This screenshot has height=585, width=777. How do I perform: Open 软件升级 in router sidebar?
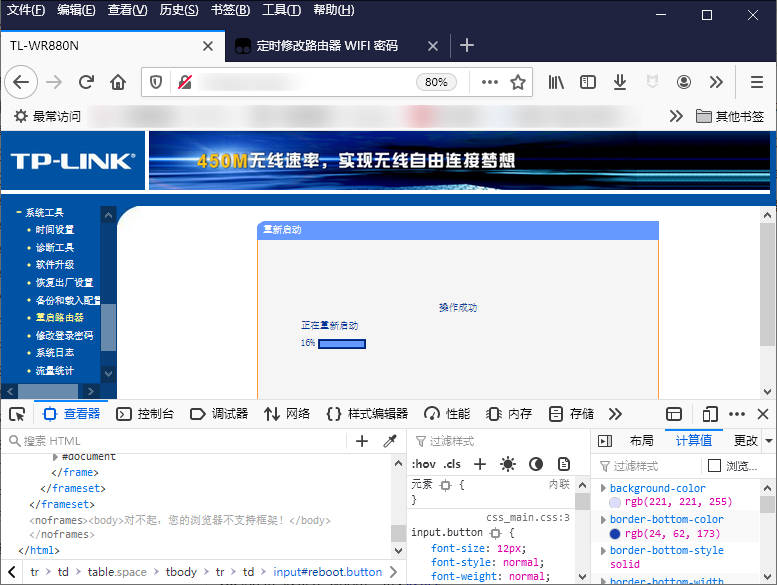pyautogui.click(x=55, y=265)
